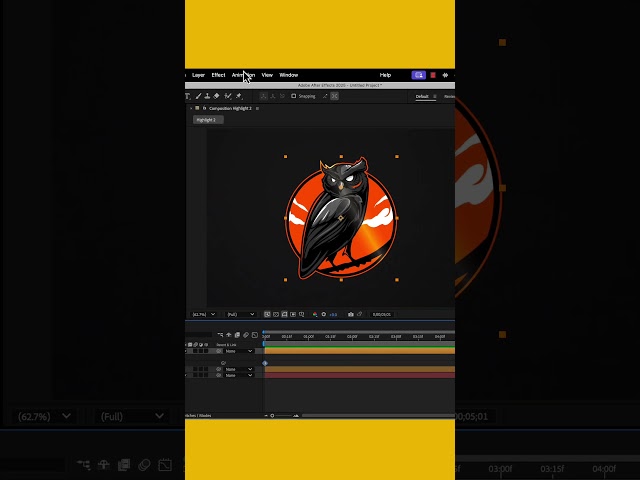
Task: Click the Composition panel color label square
Action: [197, 109]
